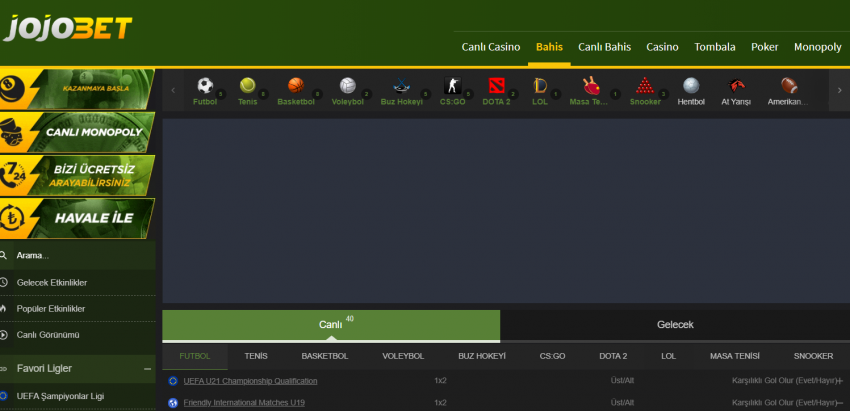This screenshot has width=850, height=411.
Task: Open UEFA Şampiyonlar Ligi league link
Action: point(60,396)
